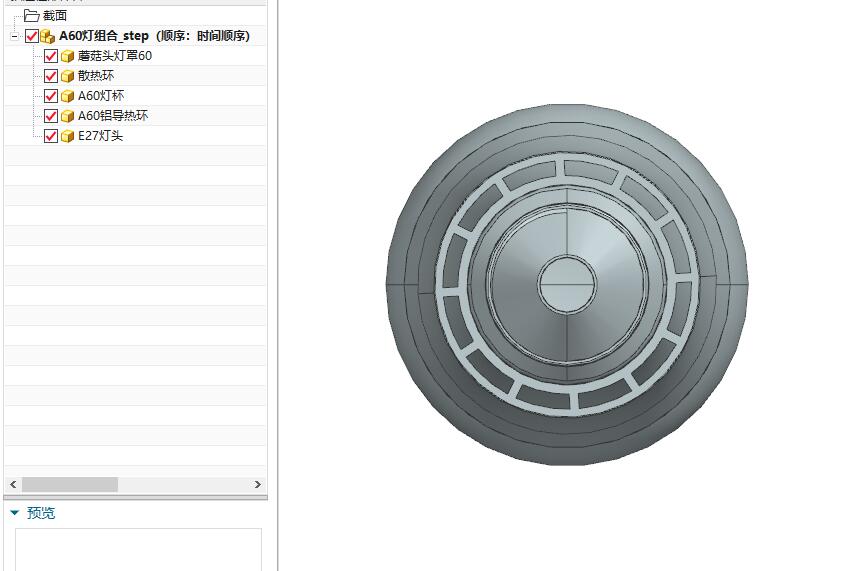Collapse the A60灯组合_step assembly node

[14, 37]
